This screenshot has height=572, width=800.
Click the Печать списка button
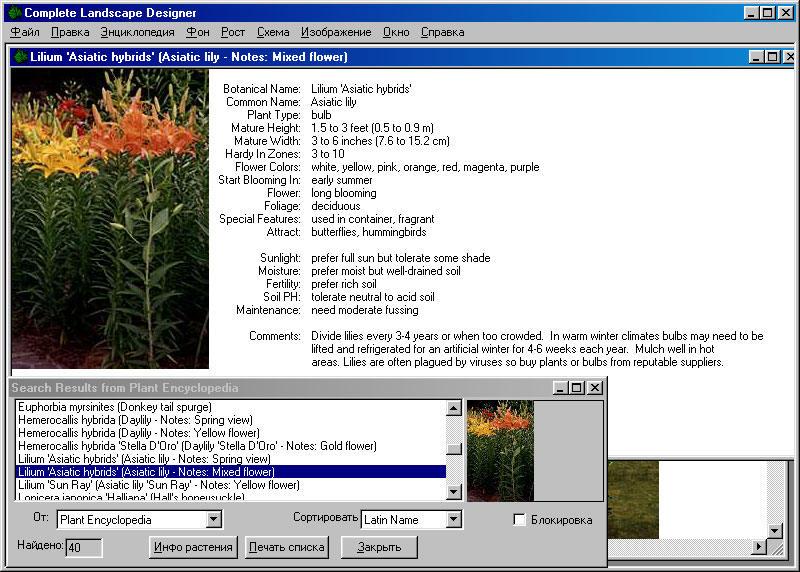(x=287, y=547)
